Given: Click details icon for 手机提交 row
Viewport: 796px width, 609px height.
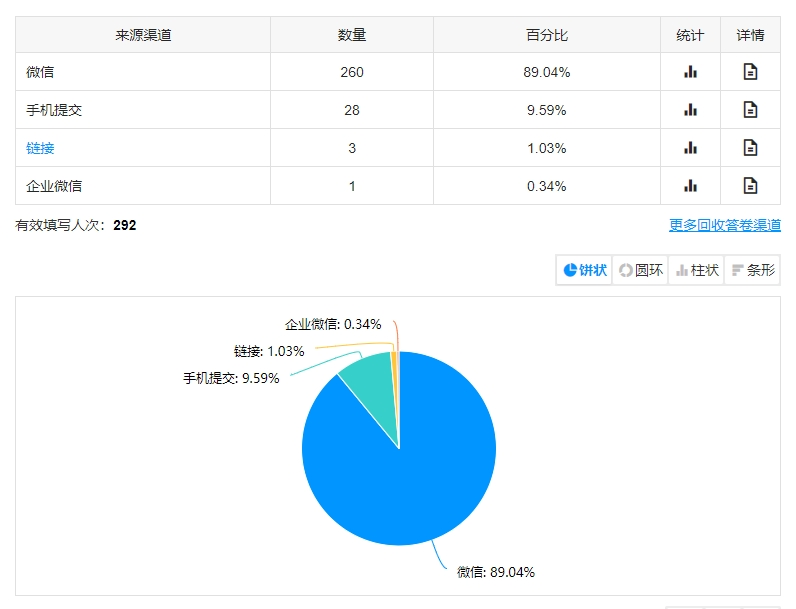Looking at the screenshot, I should (x=750, y=110).
